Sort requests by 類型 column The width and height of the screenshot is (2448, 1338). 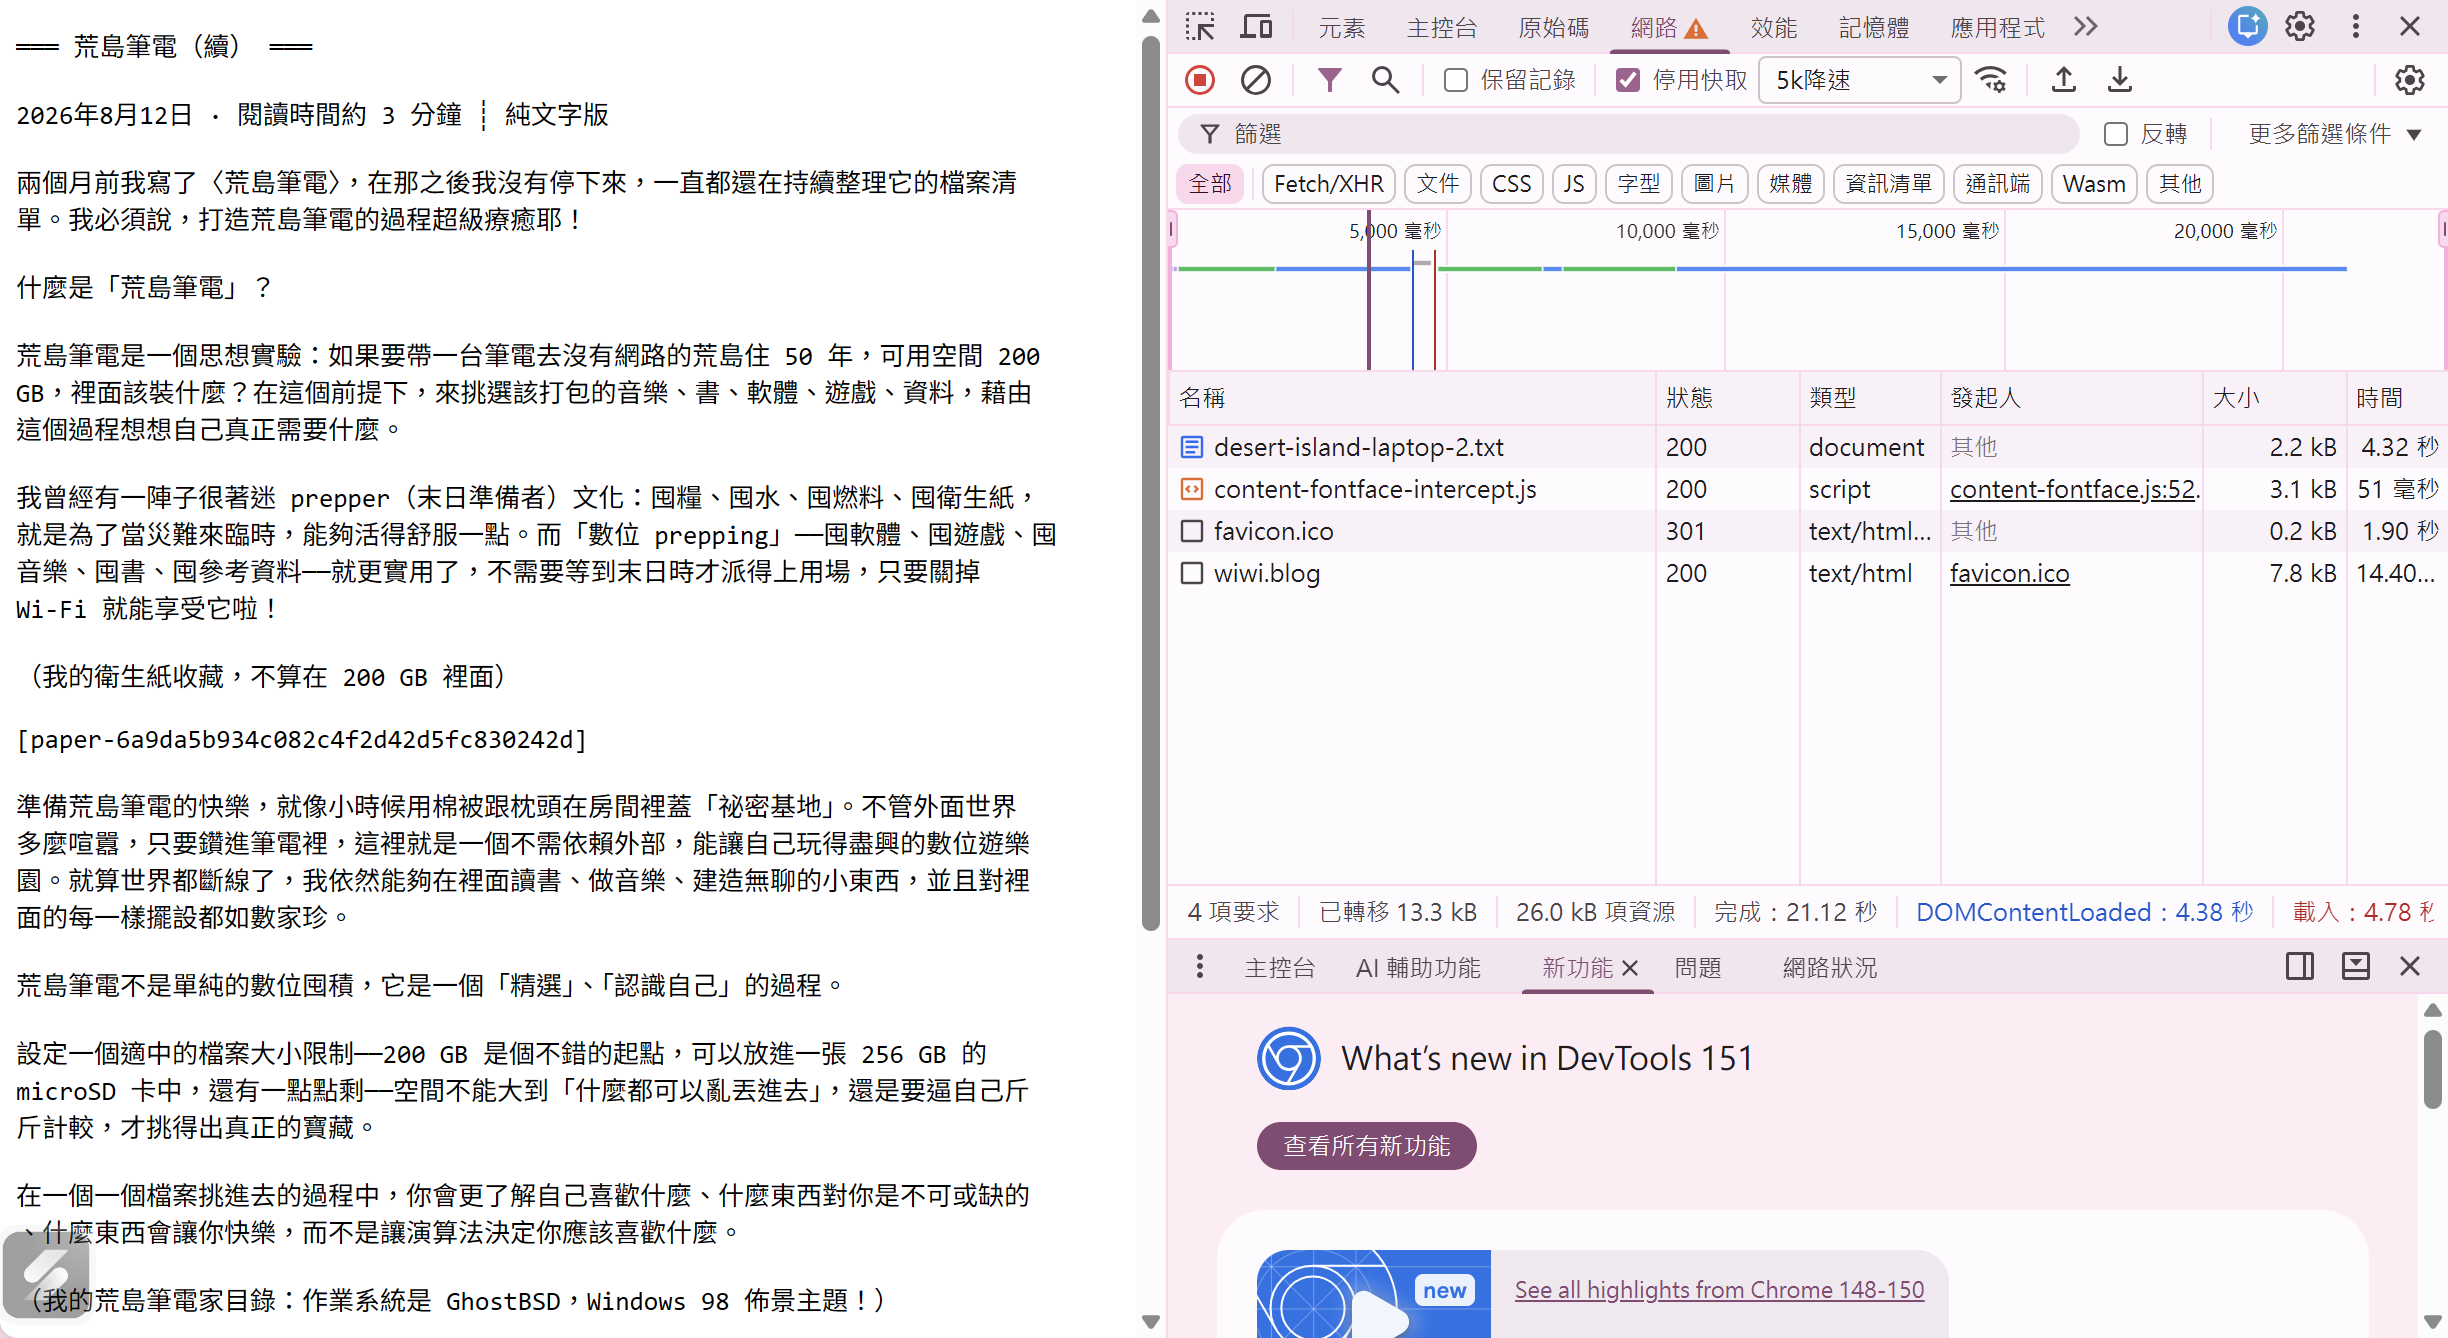pos(1869,398)
